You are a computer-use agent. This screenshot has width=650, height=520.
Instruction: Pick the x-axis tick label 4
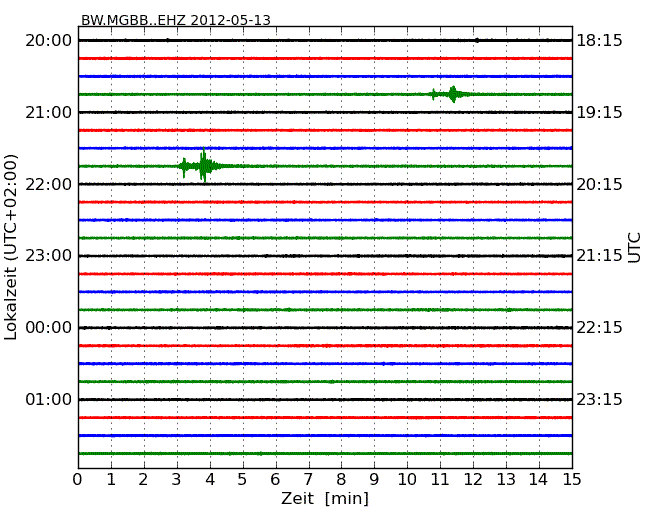click(x=210, y=479)
